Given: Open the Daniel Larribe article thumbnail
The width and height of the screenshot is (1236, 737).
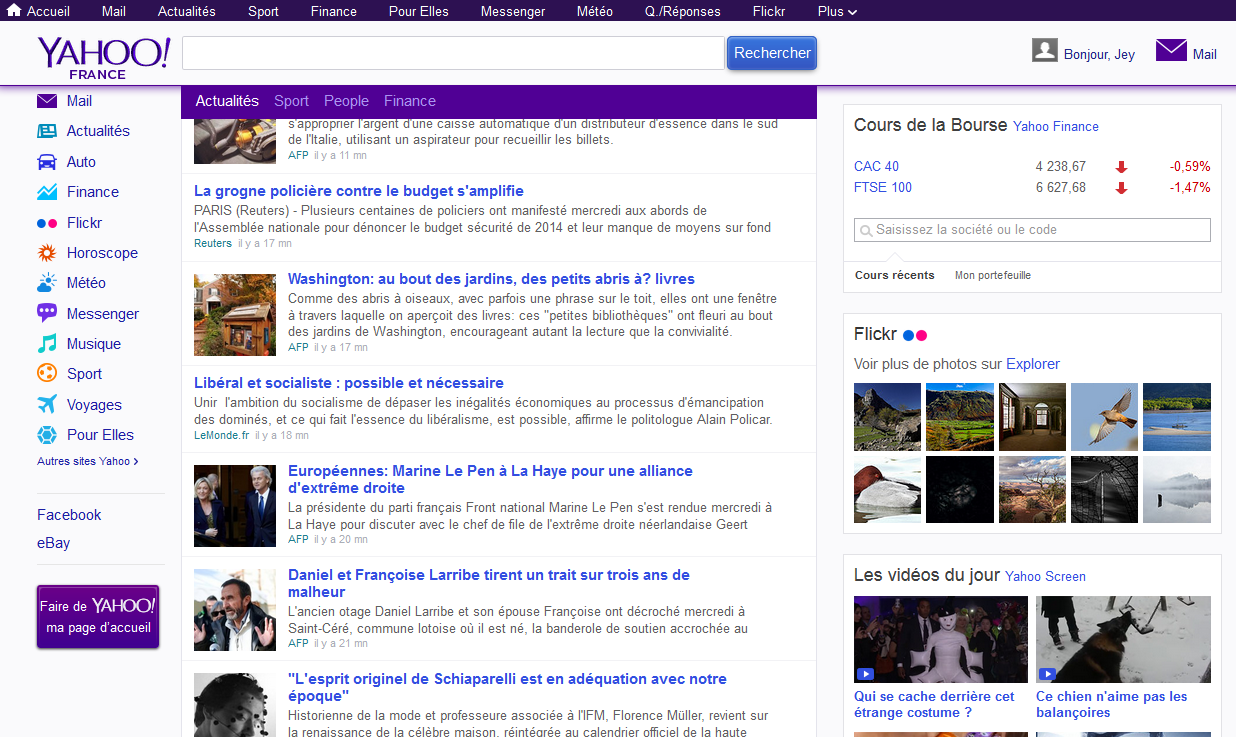Looking at the screenshot, I should (x=235, y=610).
